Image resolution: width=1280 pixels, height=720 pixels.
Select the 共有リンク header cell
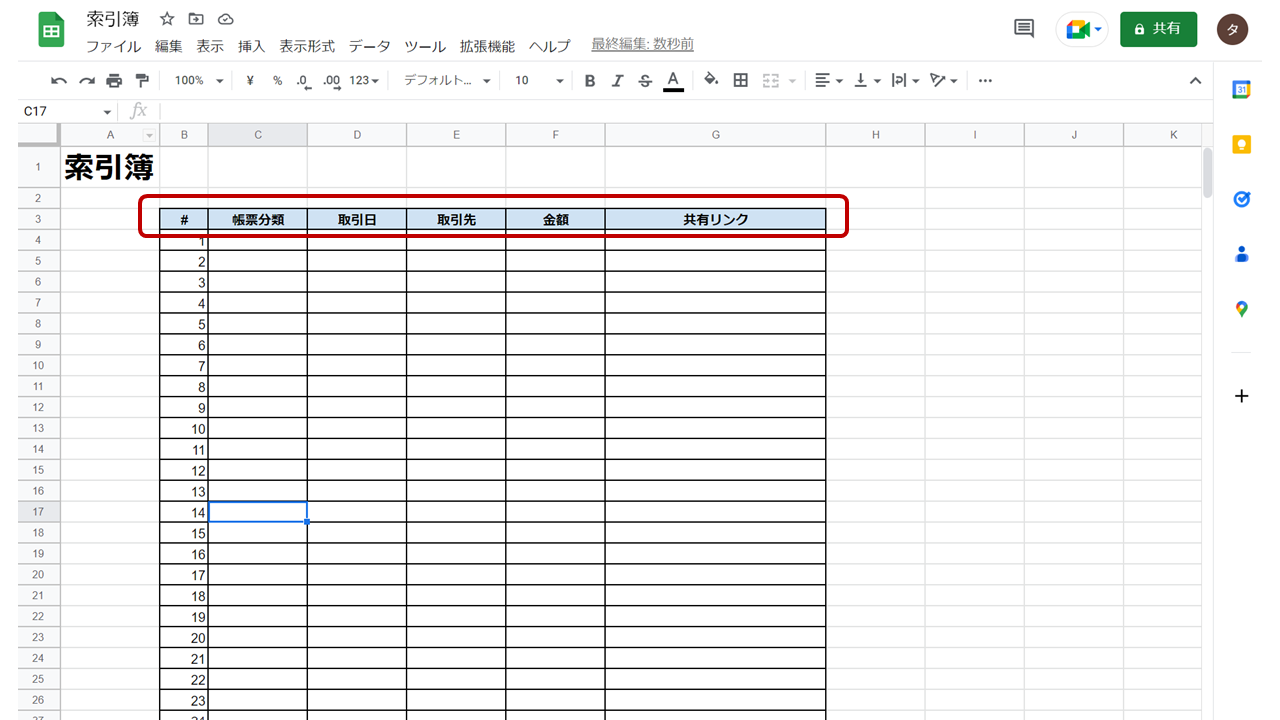click(716, 220)
